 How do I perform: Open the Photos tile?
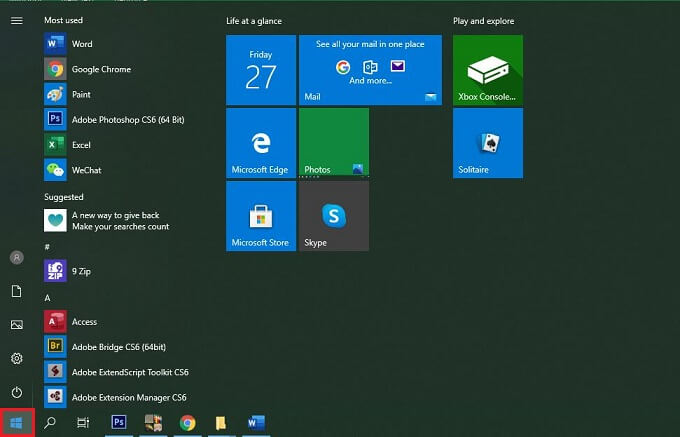pyautogui.click(x=334, y=143)
